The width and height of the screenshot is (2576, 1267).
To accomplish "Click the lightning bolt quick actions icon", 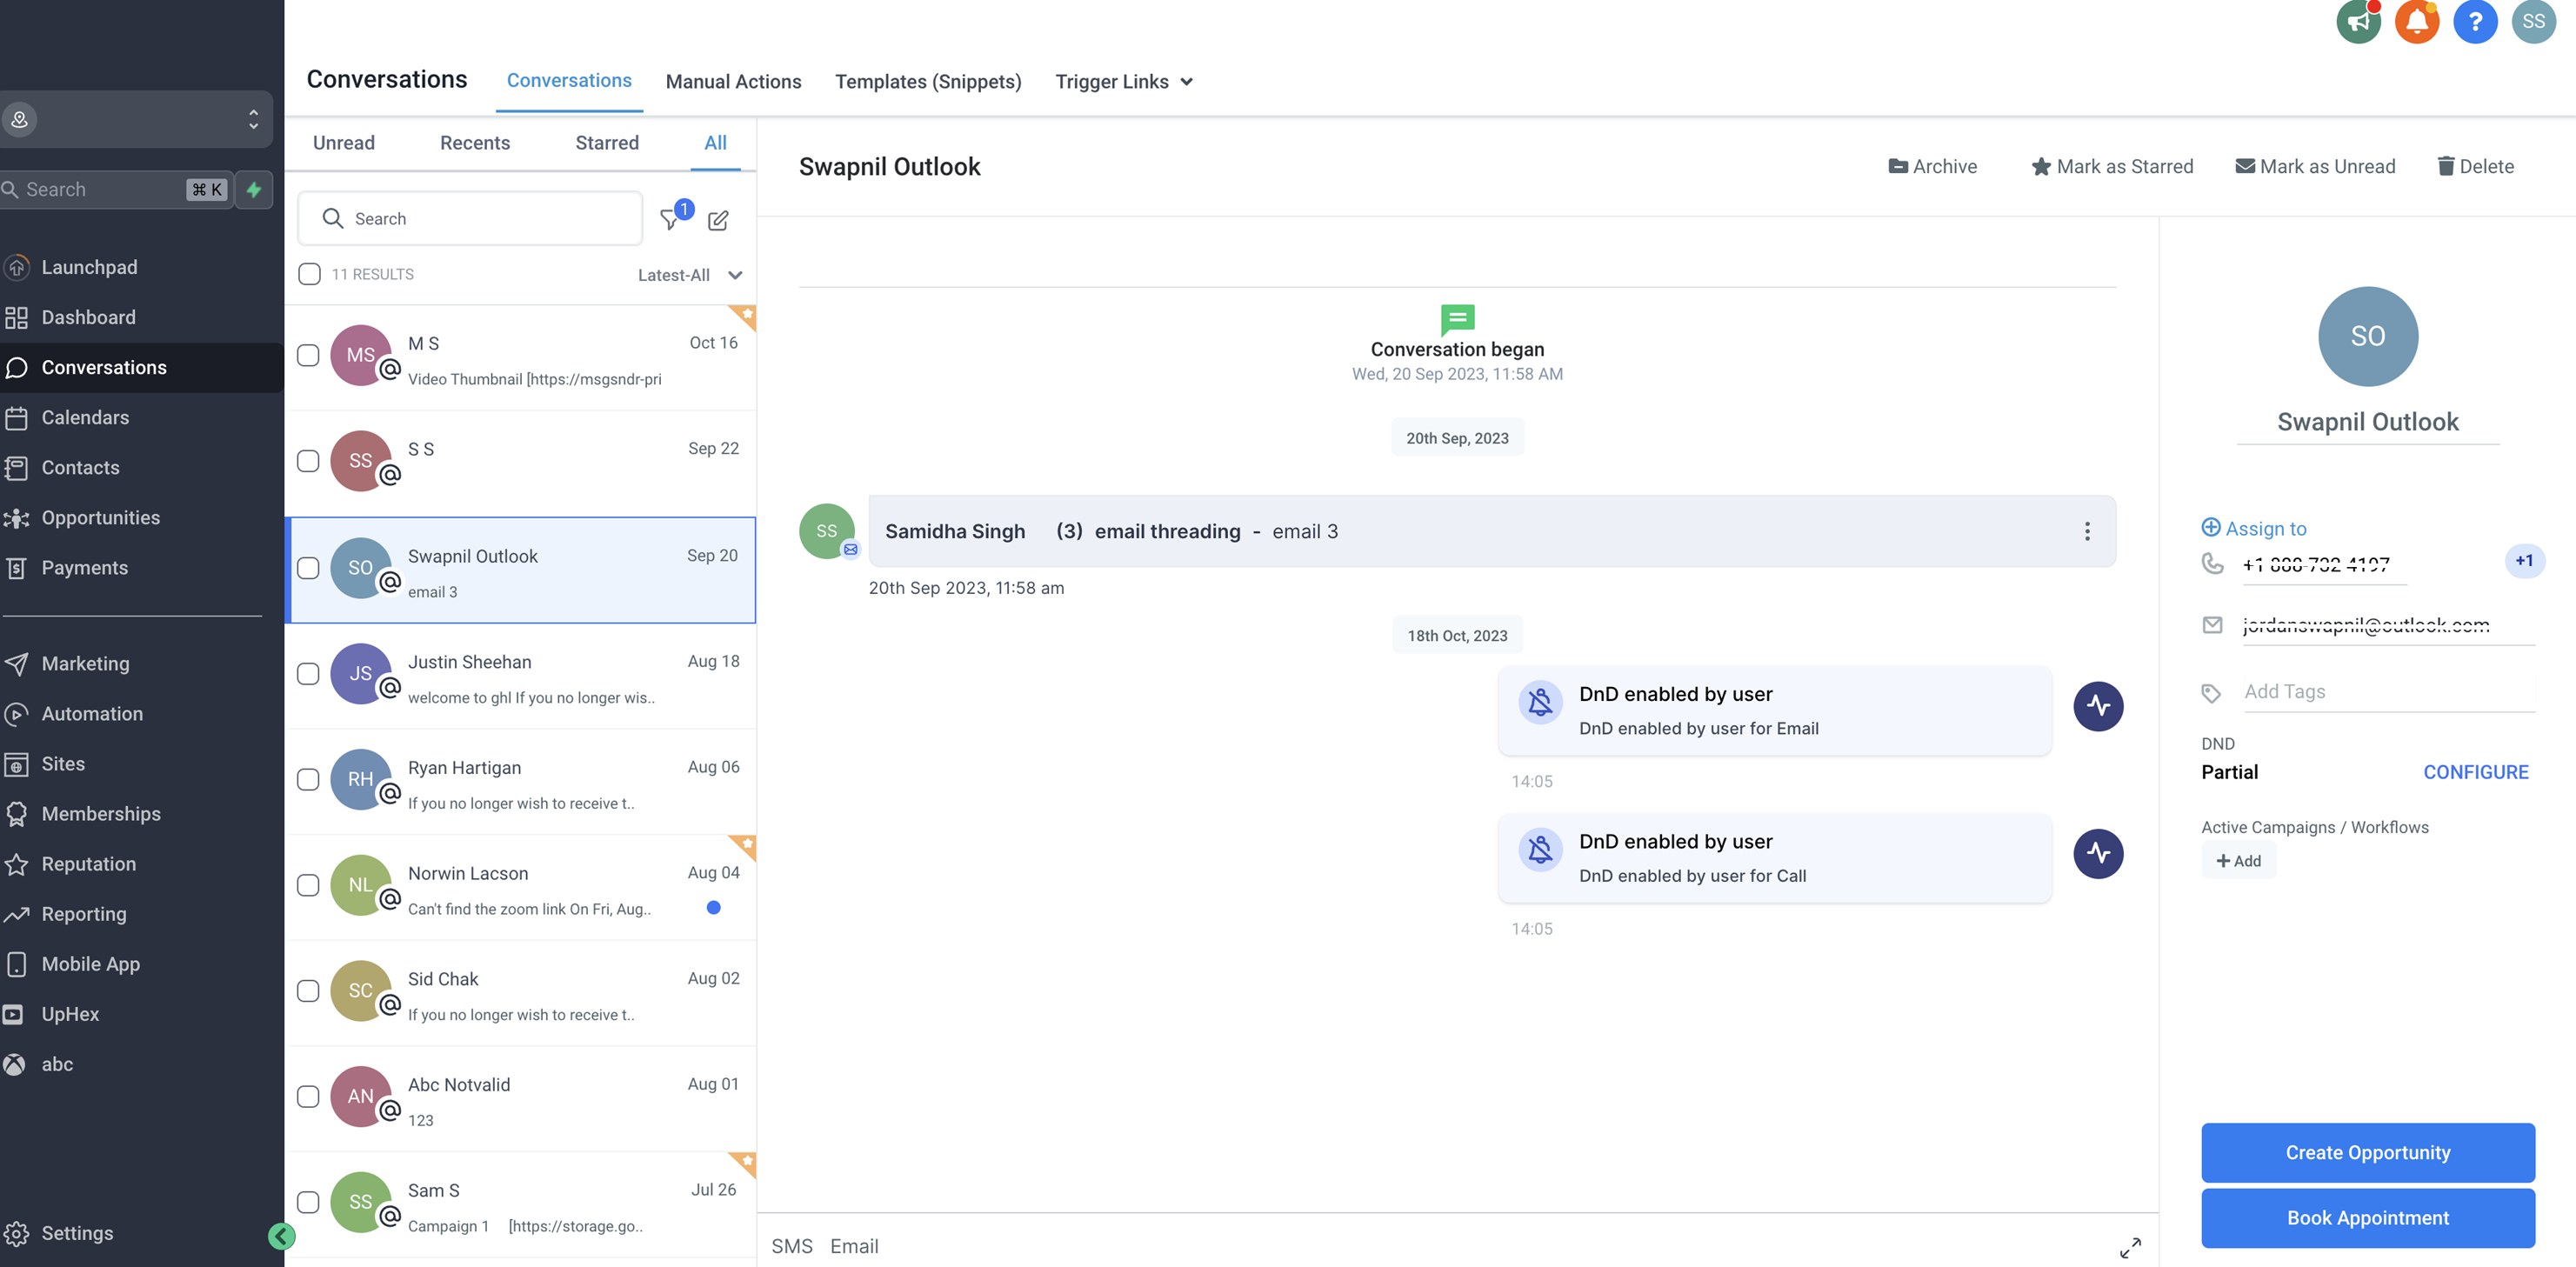I will tap(254, 189).
